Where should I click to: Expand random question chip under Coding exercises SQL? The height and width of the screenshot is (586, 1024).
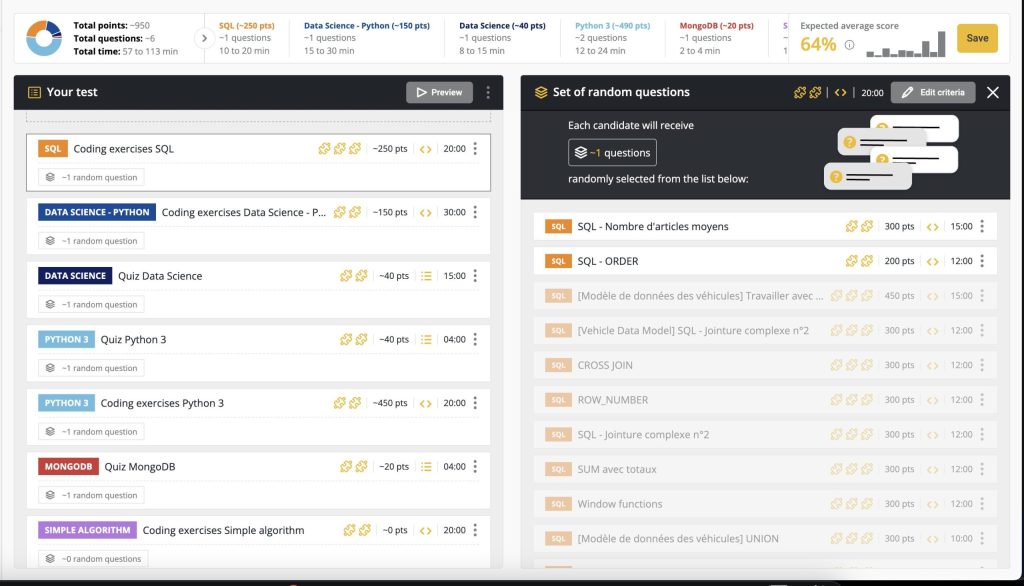(91, 177)
